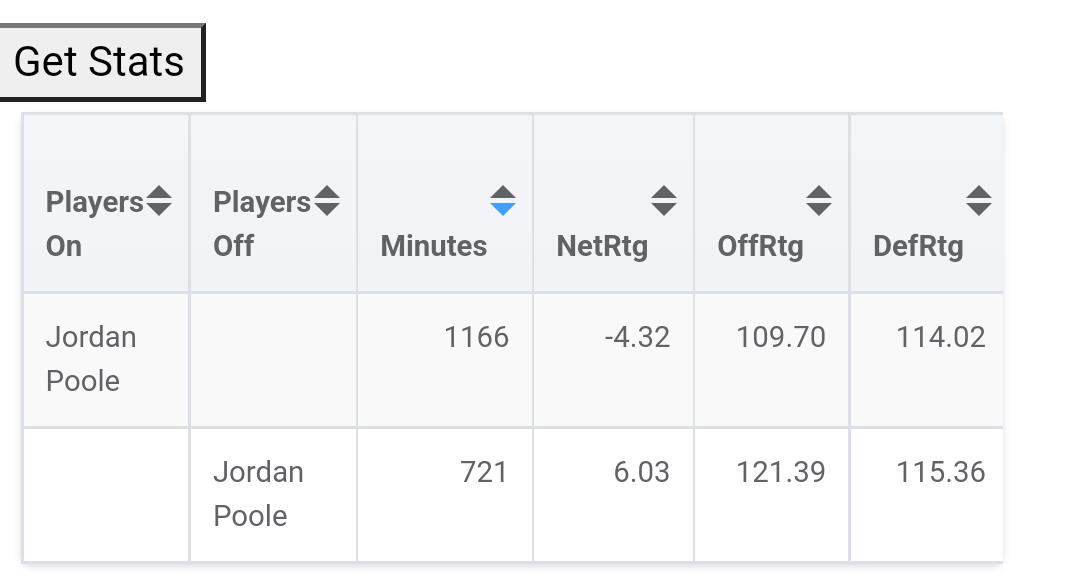Click the OffRtg column header label
The image size is (1080, 580).
(x=760, y=246)
